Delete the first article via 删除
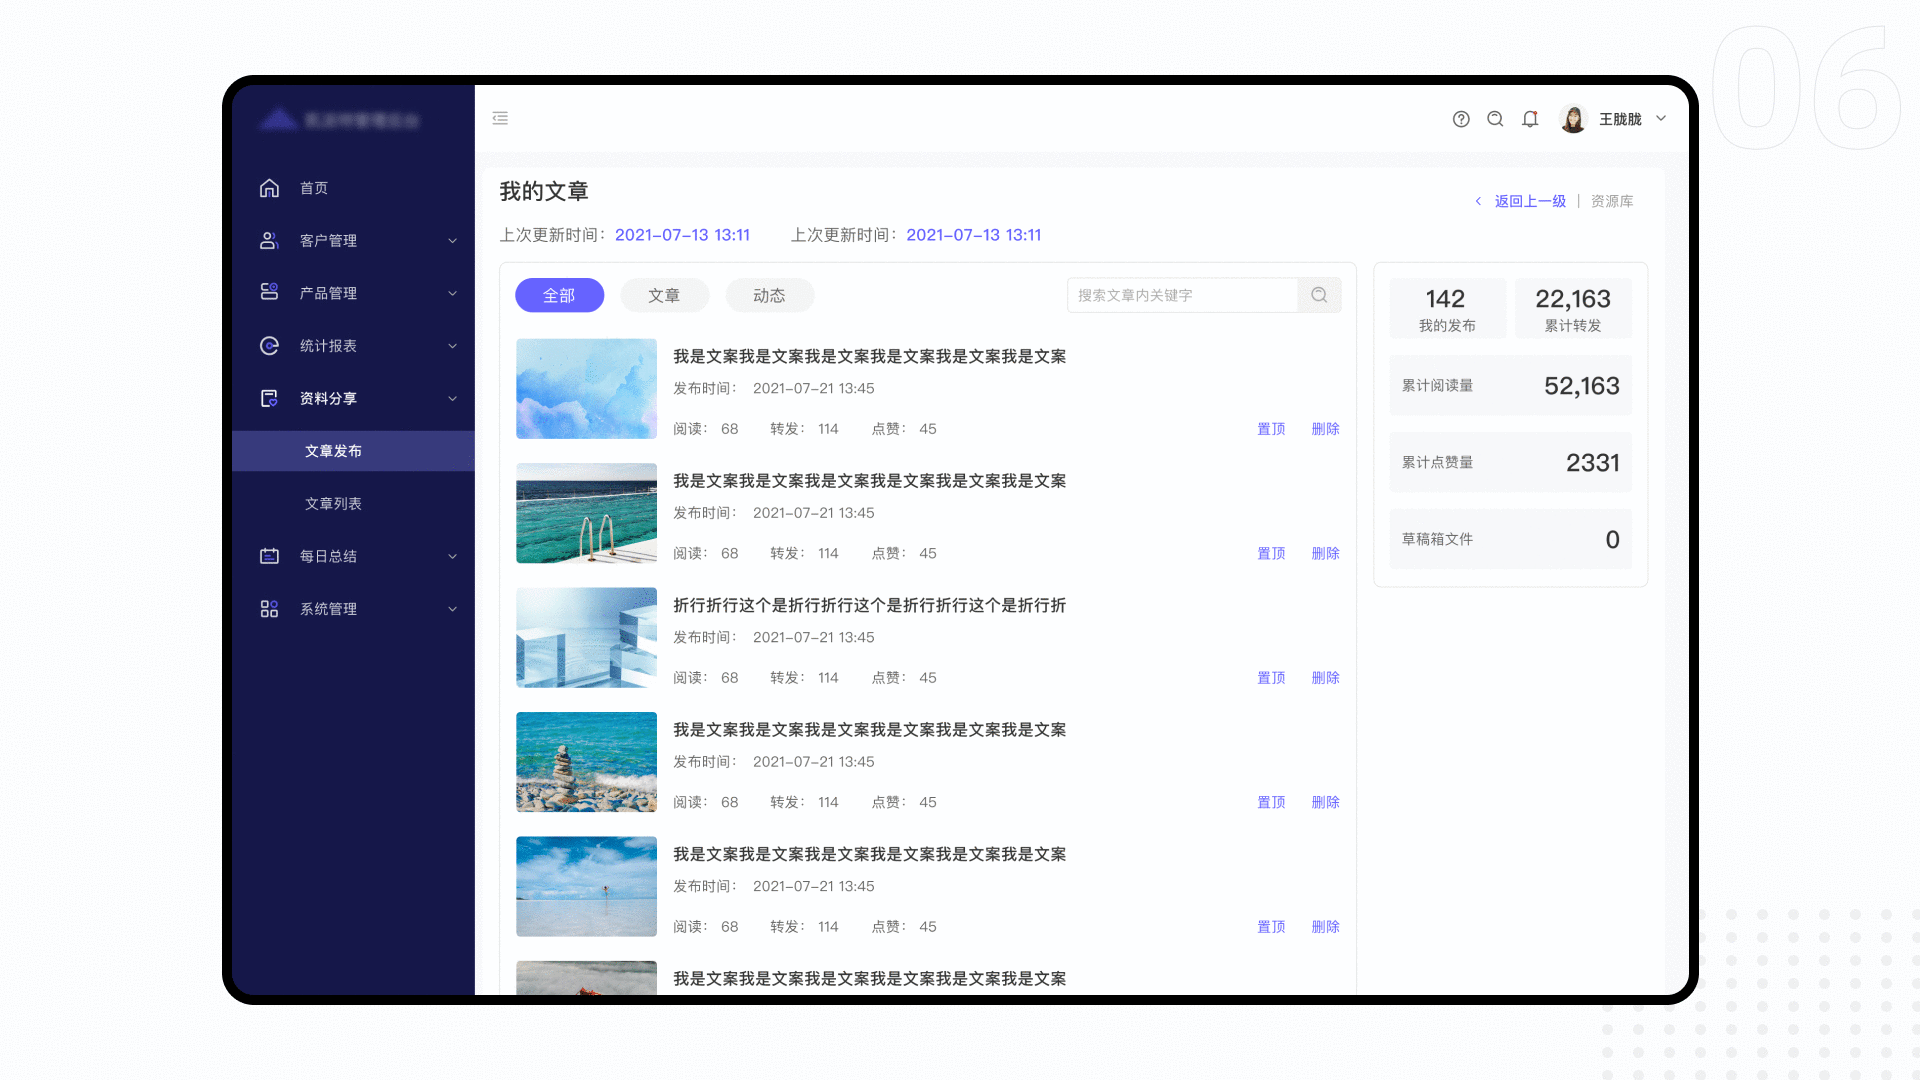 pyautogui.click(x=1325, y=429)
